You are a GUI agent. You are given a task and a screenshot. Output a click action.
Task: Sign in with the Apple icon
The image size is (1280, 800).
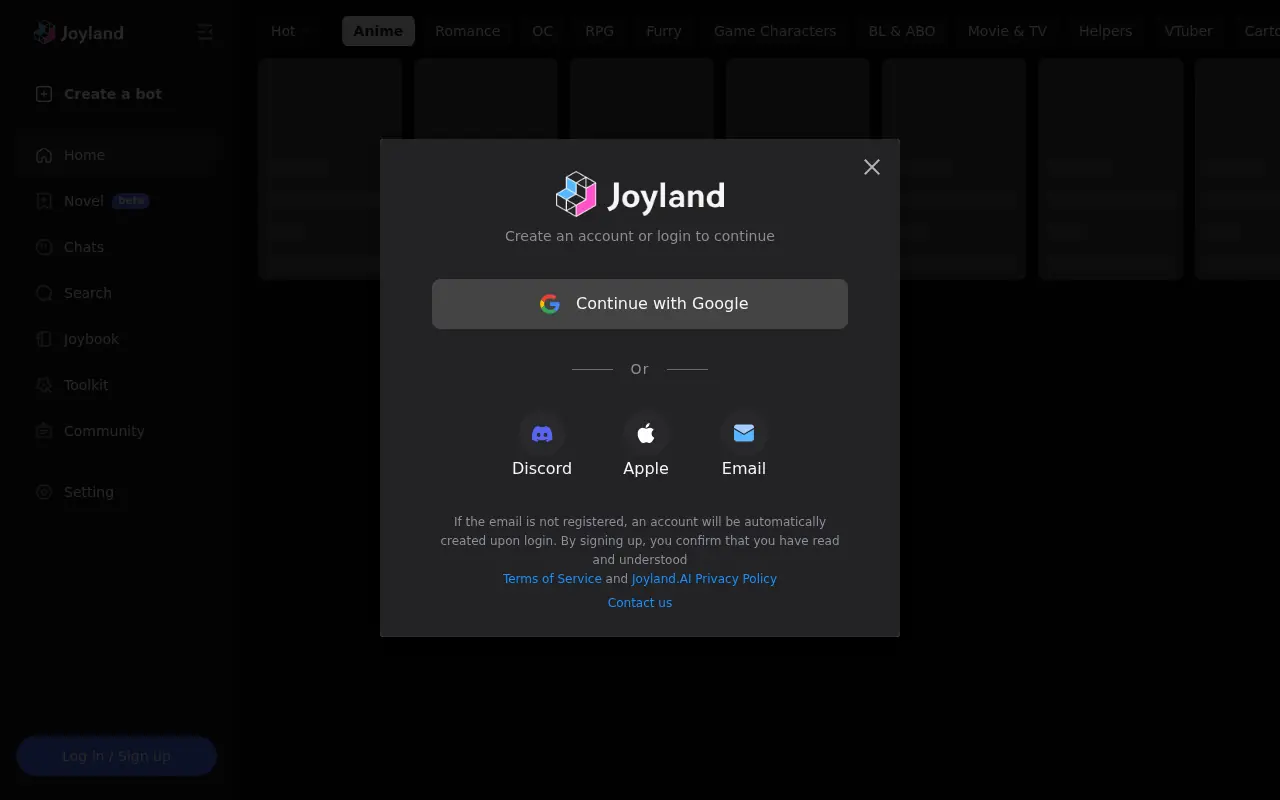[x=646, y=433]
